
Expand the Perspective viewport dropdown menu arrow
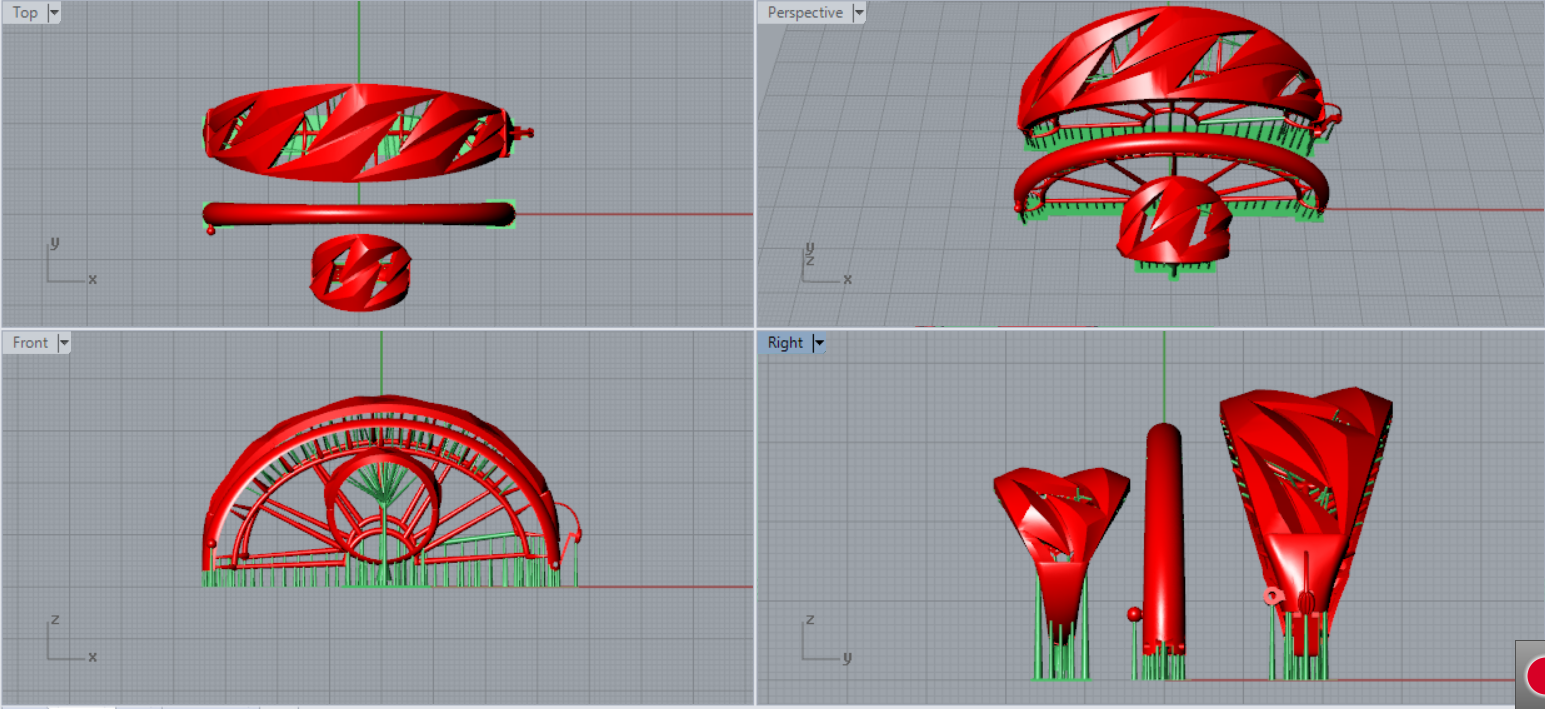(x=858, y=13)
